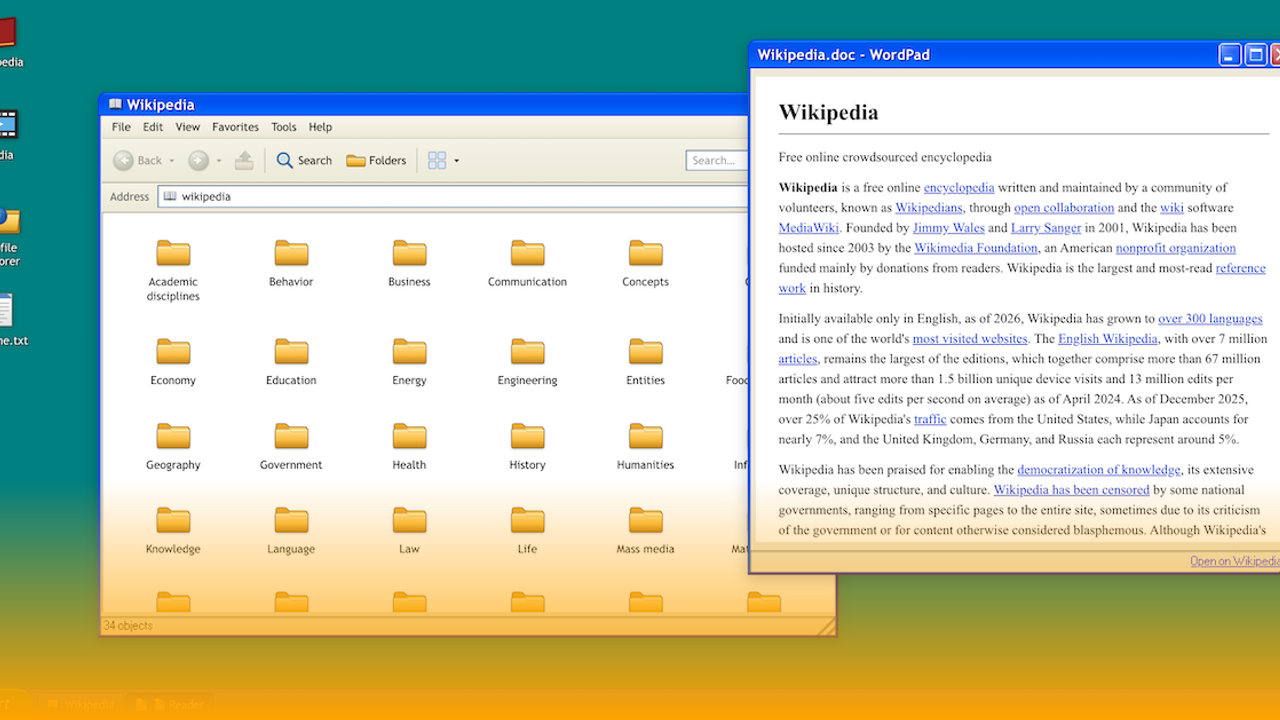Open the Favorites menu

235,127
